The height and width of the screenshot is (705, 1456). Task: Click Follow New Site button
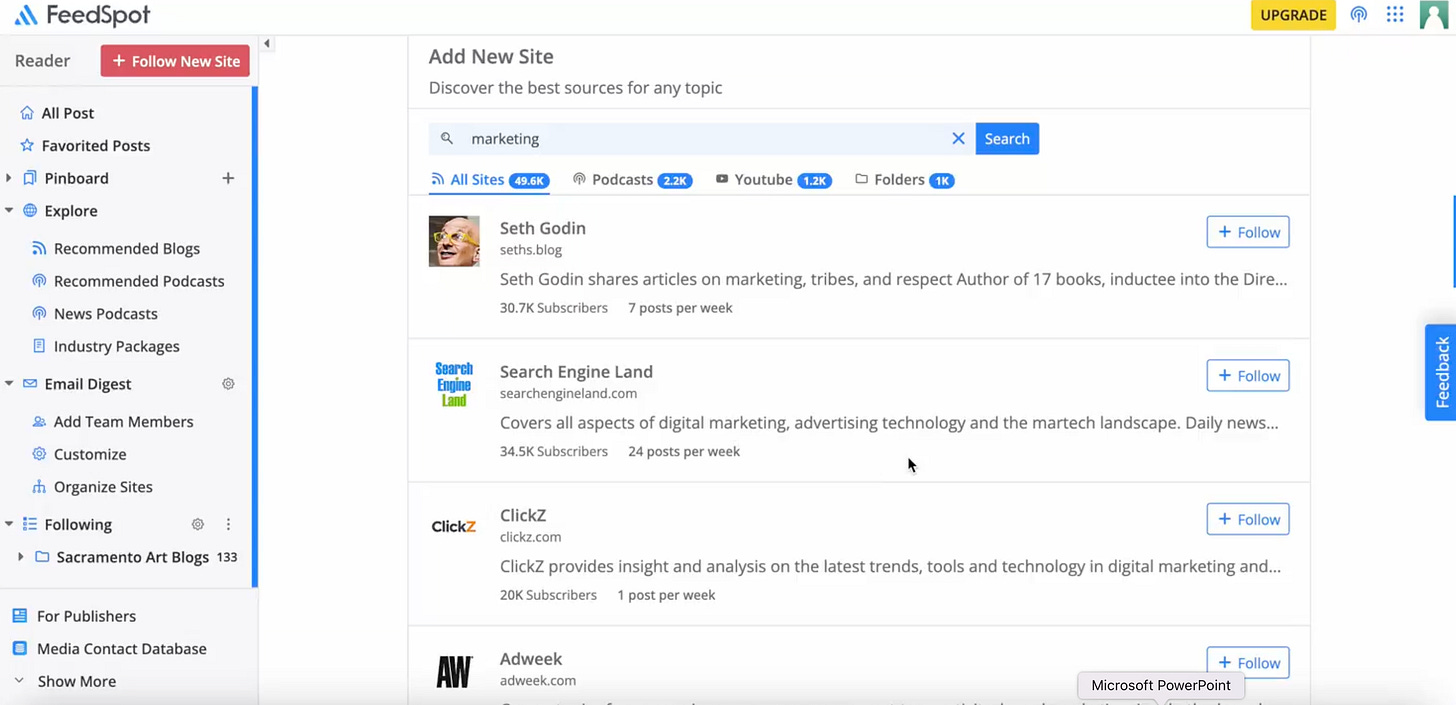click(x=175, y=61)
